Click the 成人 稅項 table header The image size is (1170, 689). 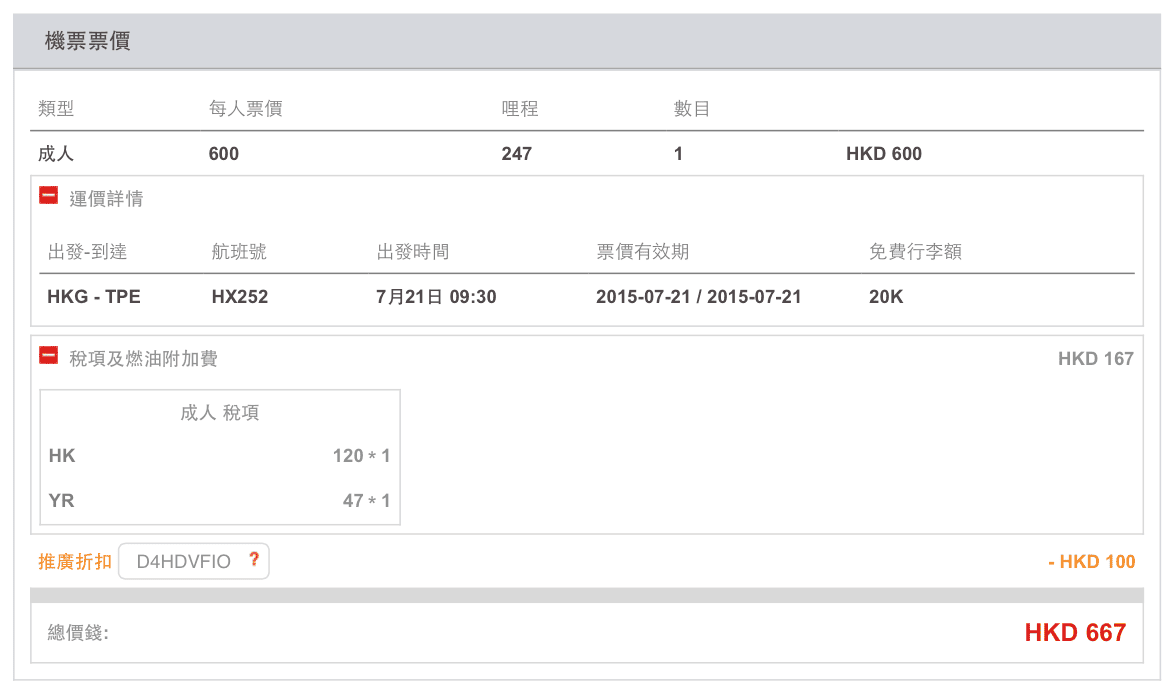coord(220,412)
